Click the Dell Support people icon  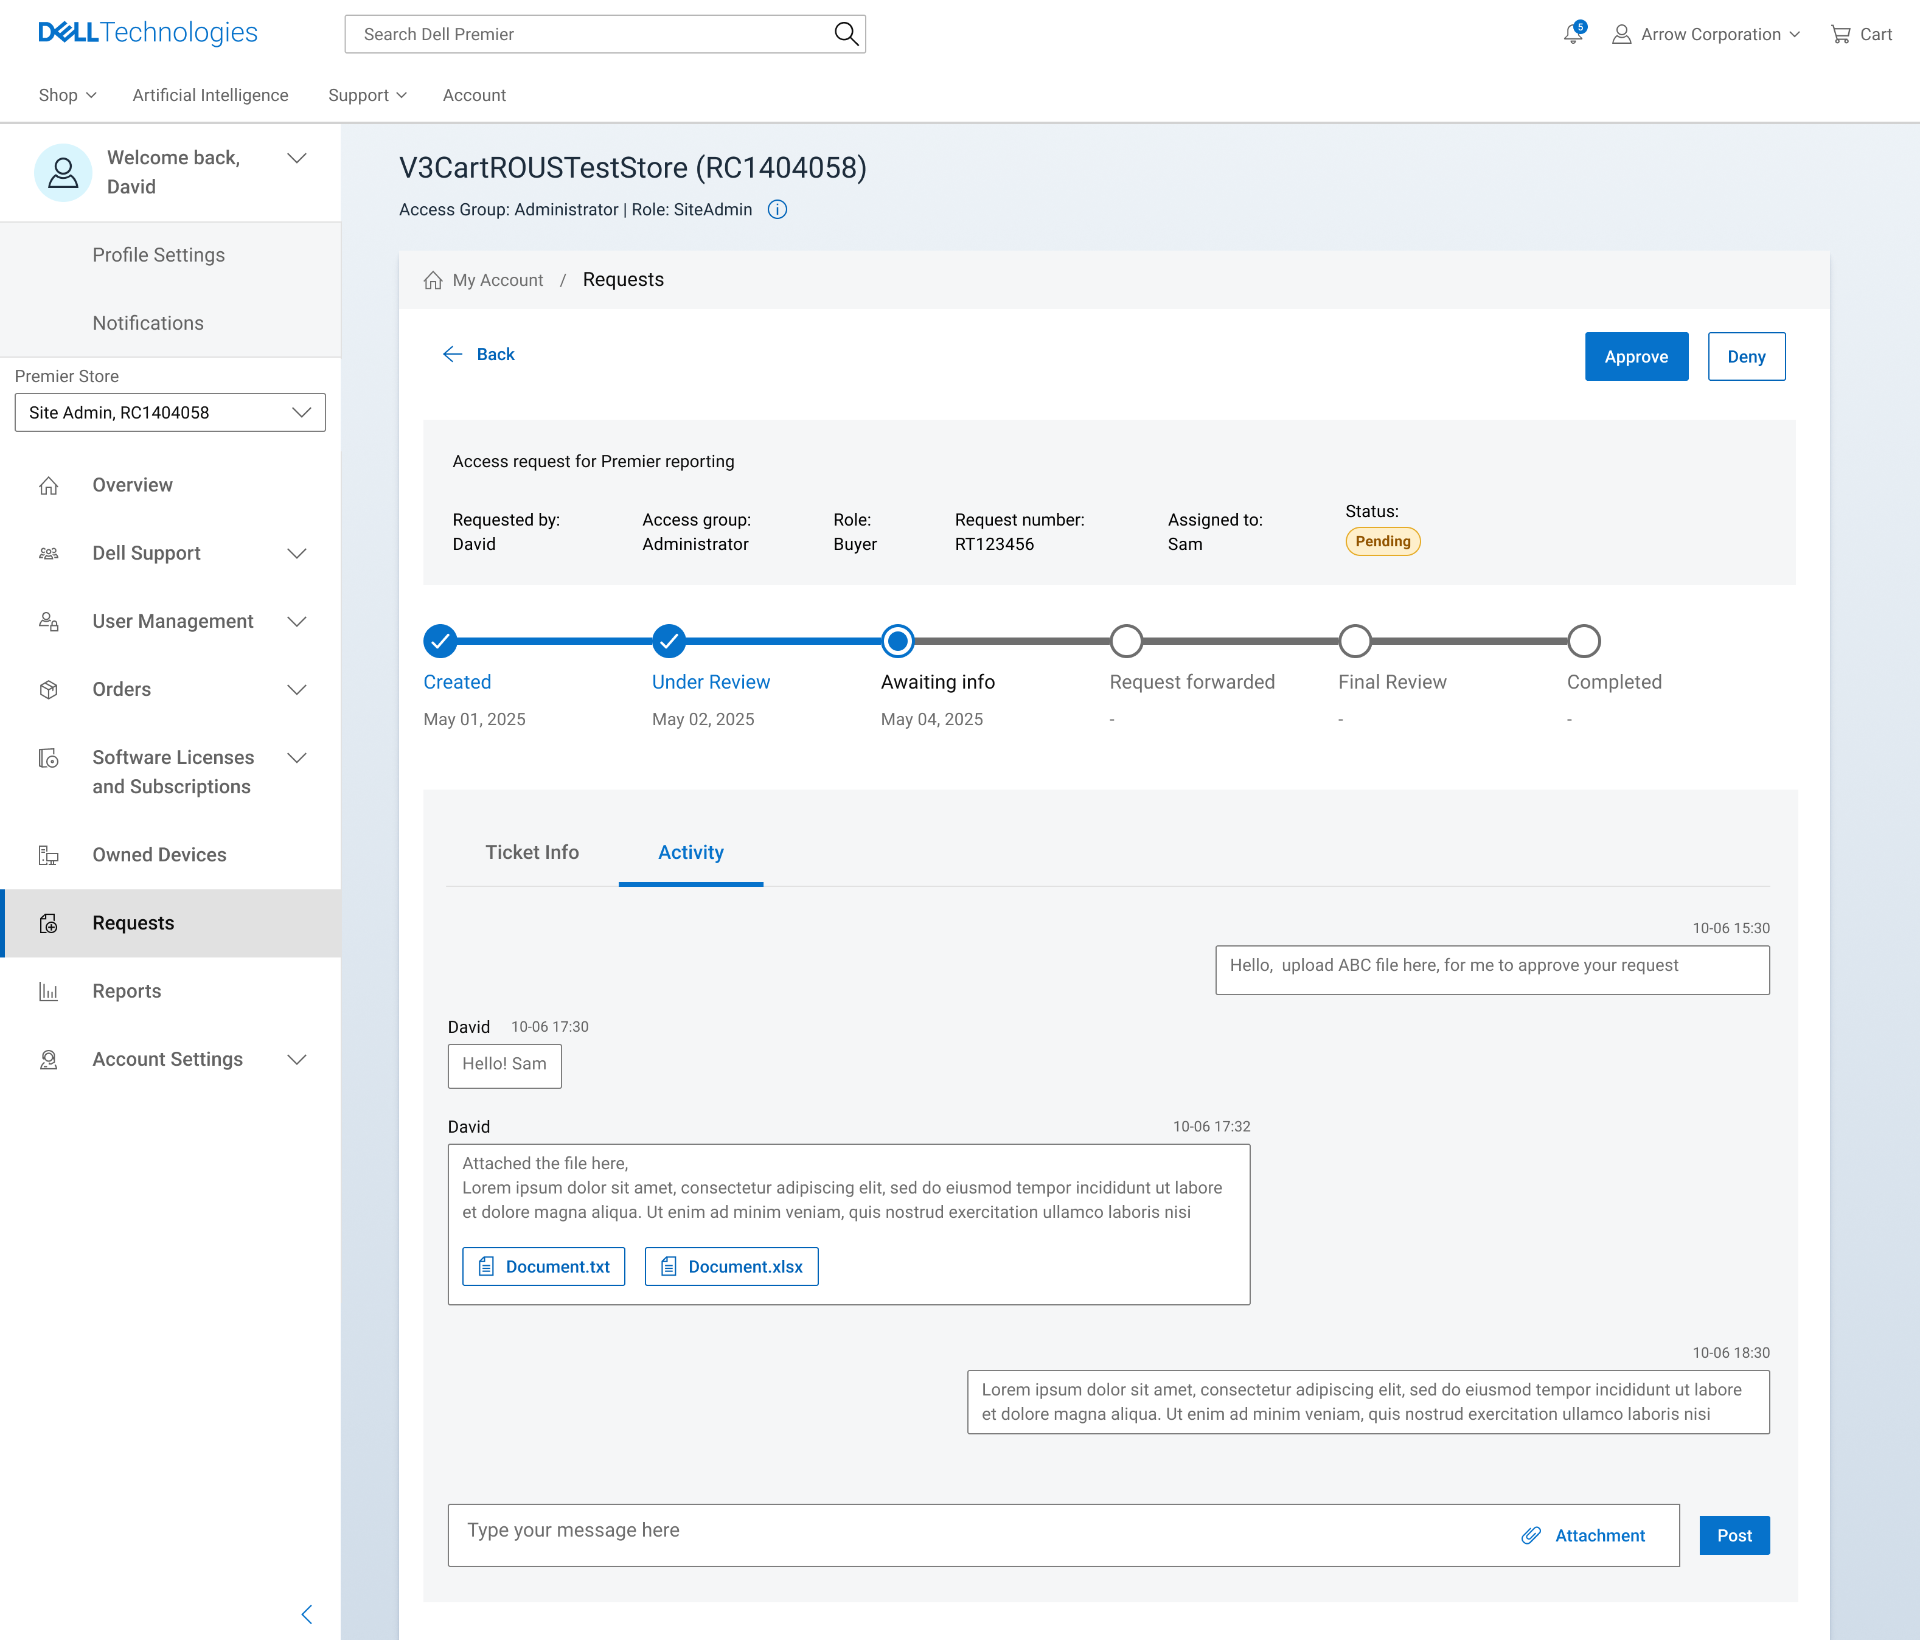(x=48, y=553)
